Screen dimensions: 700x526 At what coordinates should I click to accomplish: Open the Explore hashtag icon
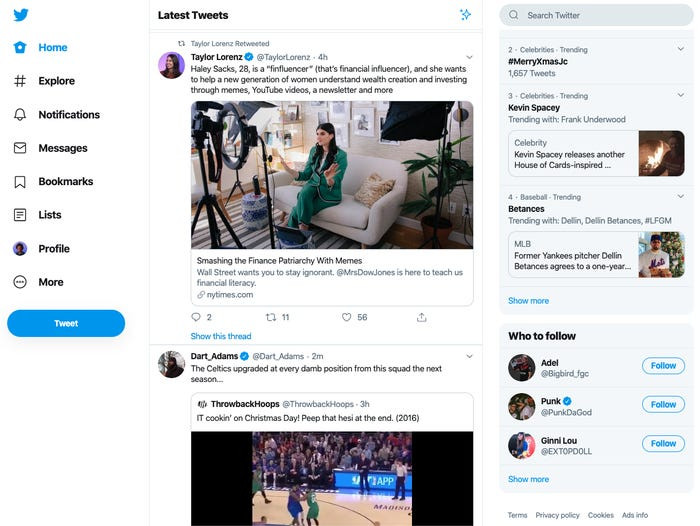[20, 81]
